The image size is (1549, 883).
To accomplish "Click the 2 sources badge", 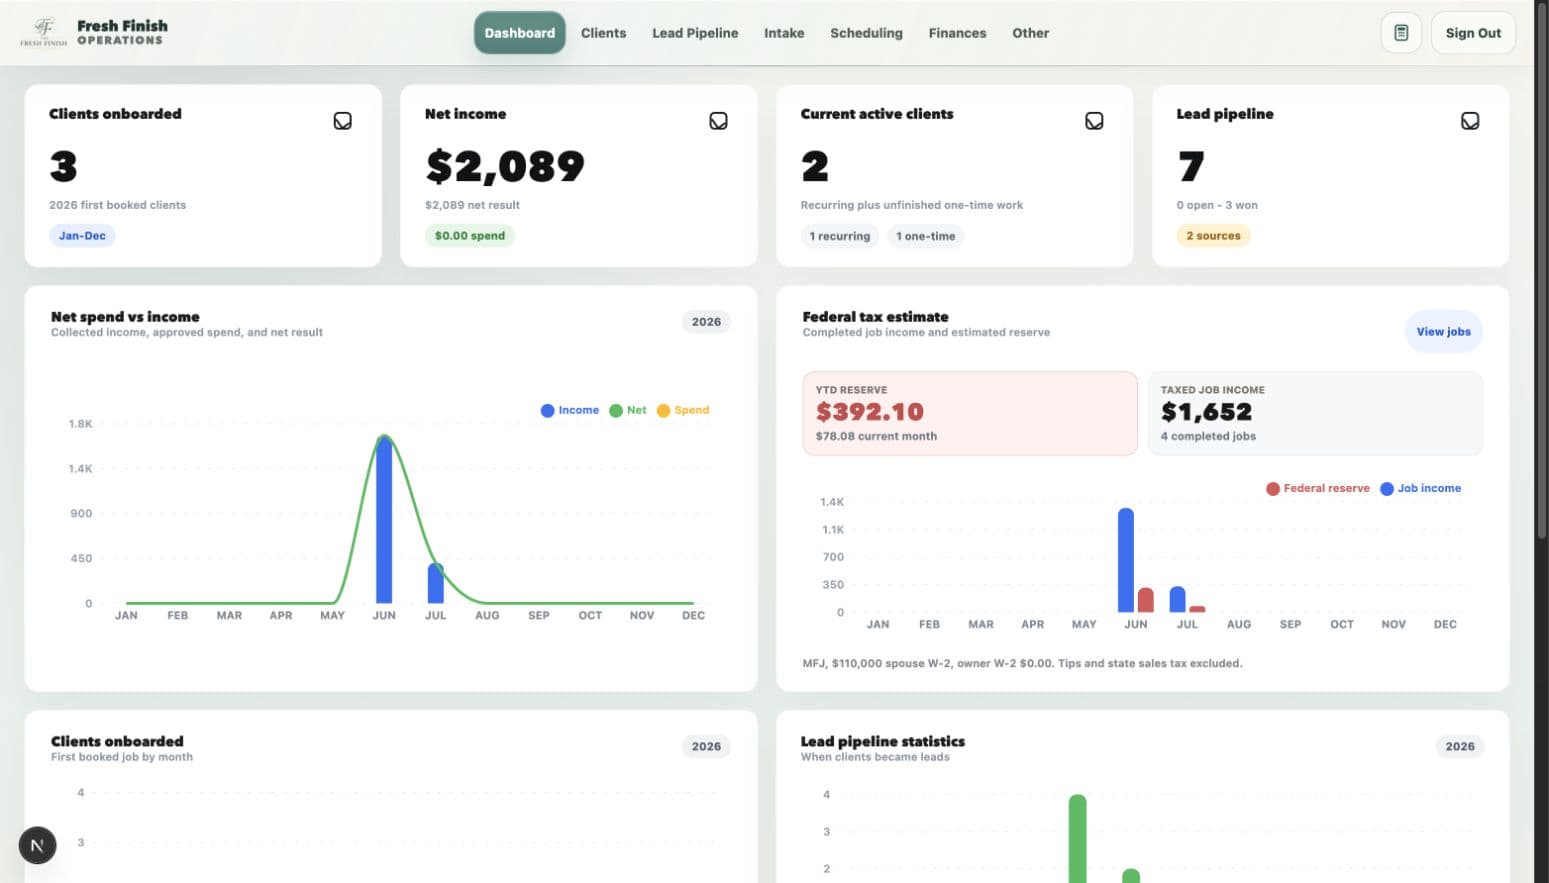I will [x=1213, y=236].
